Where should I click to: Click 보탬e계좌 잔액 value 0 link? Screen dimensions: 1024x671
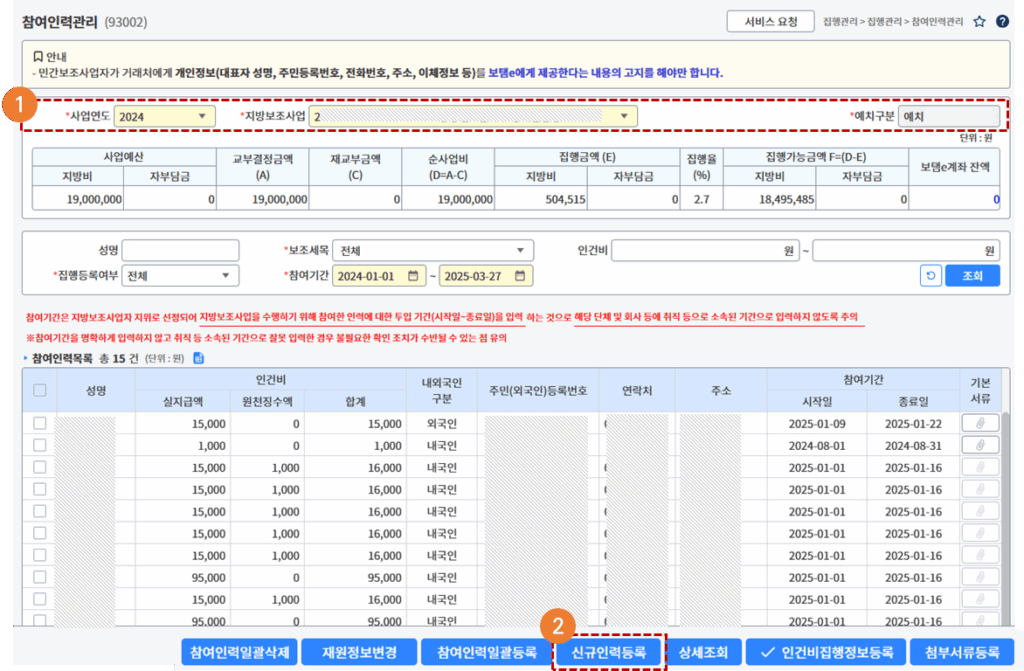(996, 199)
